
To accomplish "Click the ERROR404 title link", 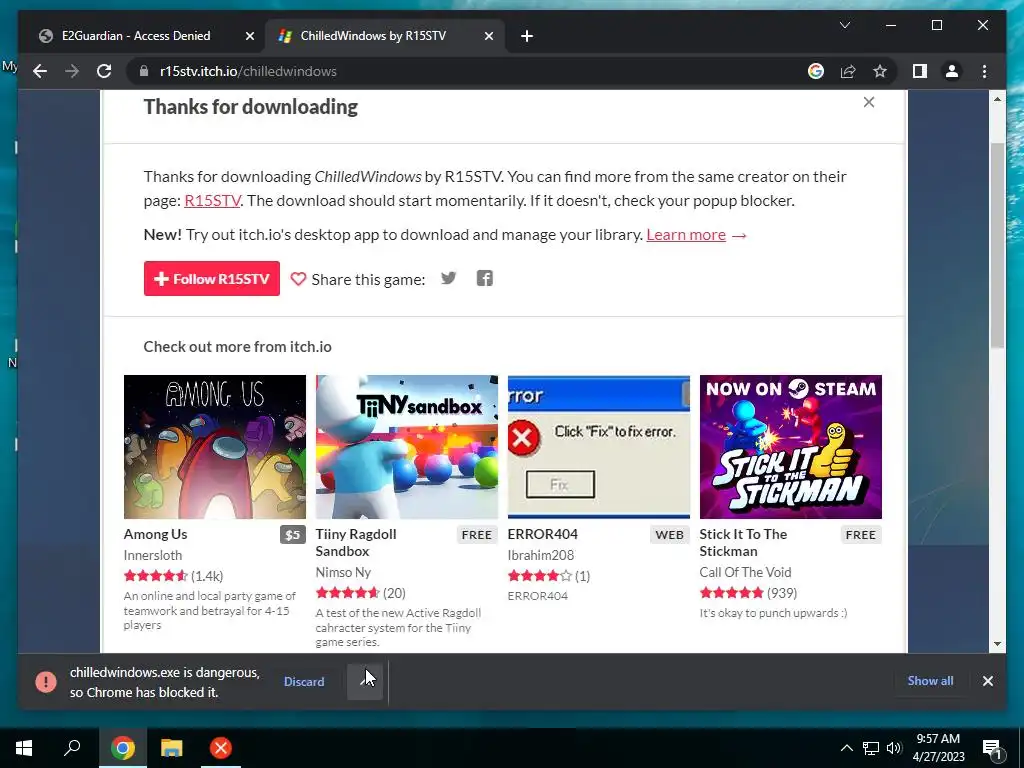I will (543, 534).
